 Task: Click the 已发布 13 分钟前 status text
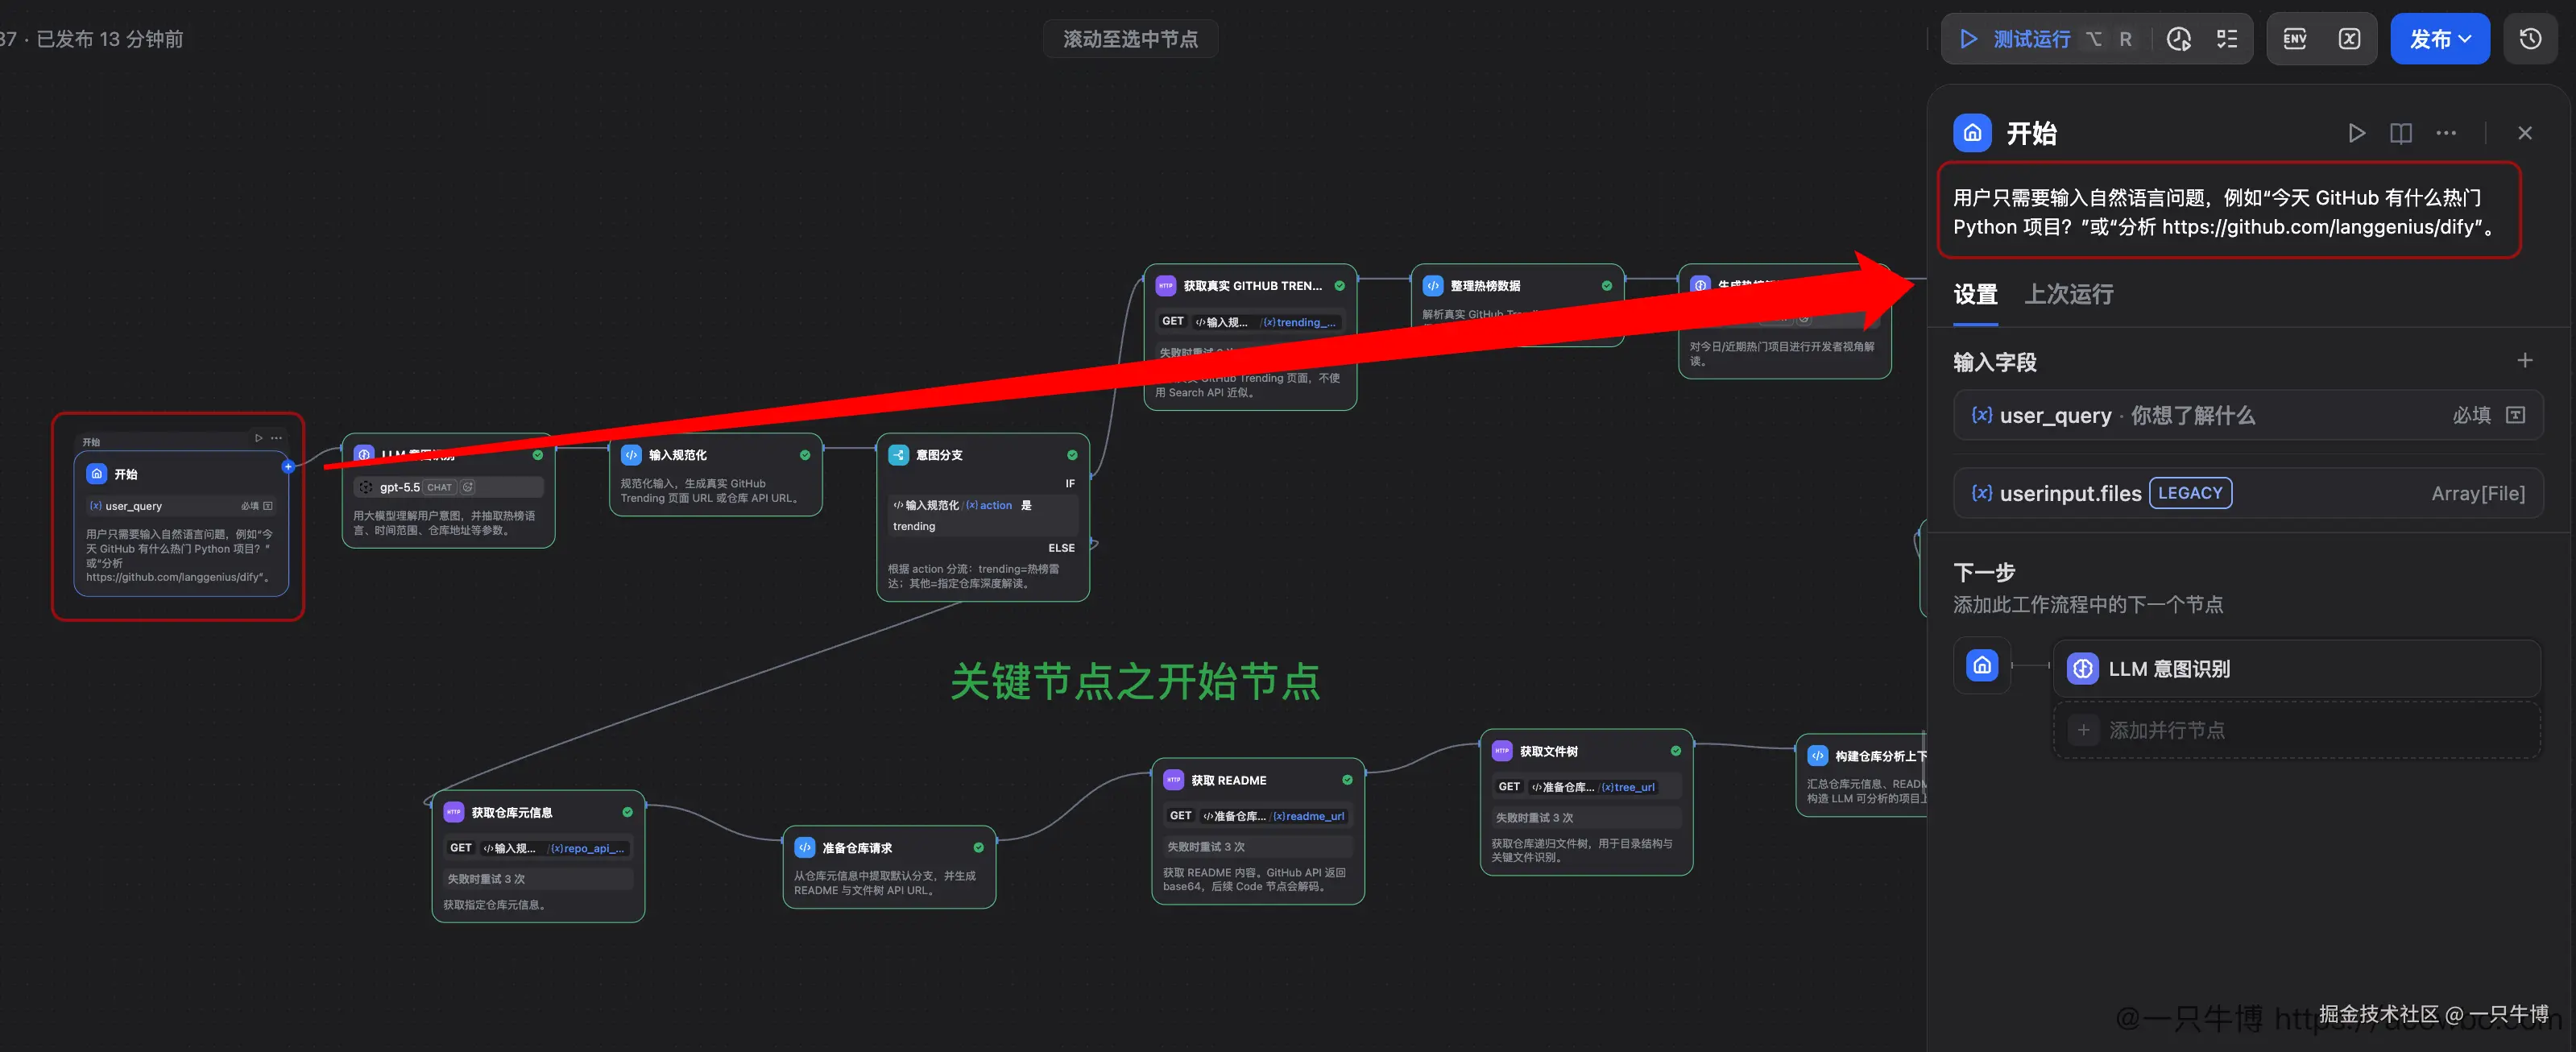(x=110, y=39)
